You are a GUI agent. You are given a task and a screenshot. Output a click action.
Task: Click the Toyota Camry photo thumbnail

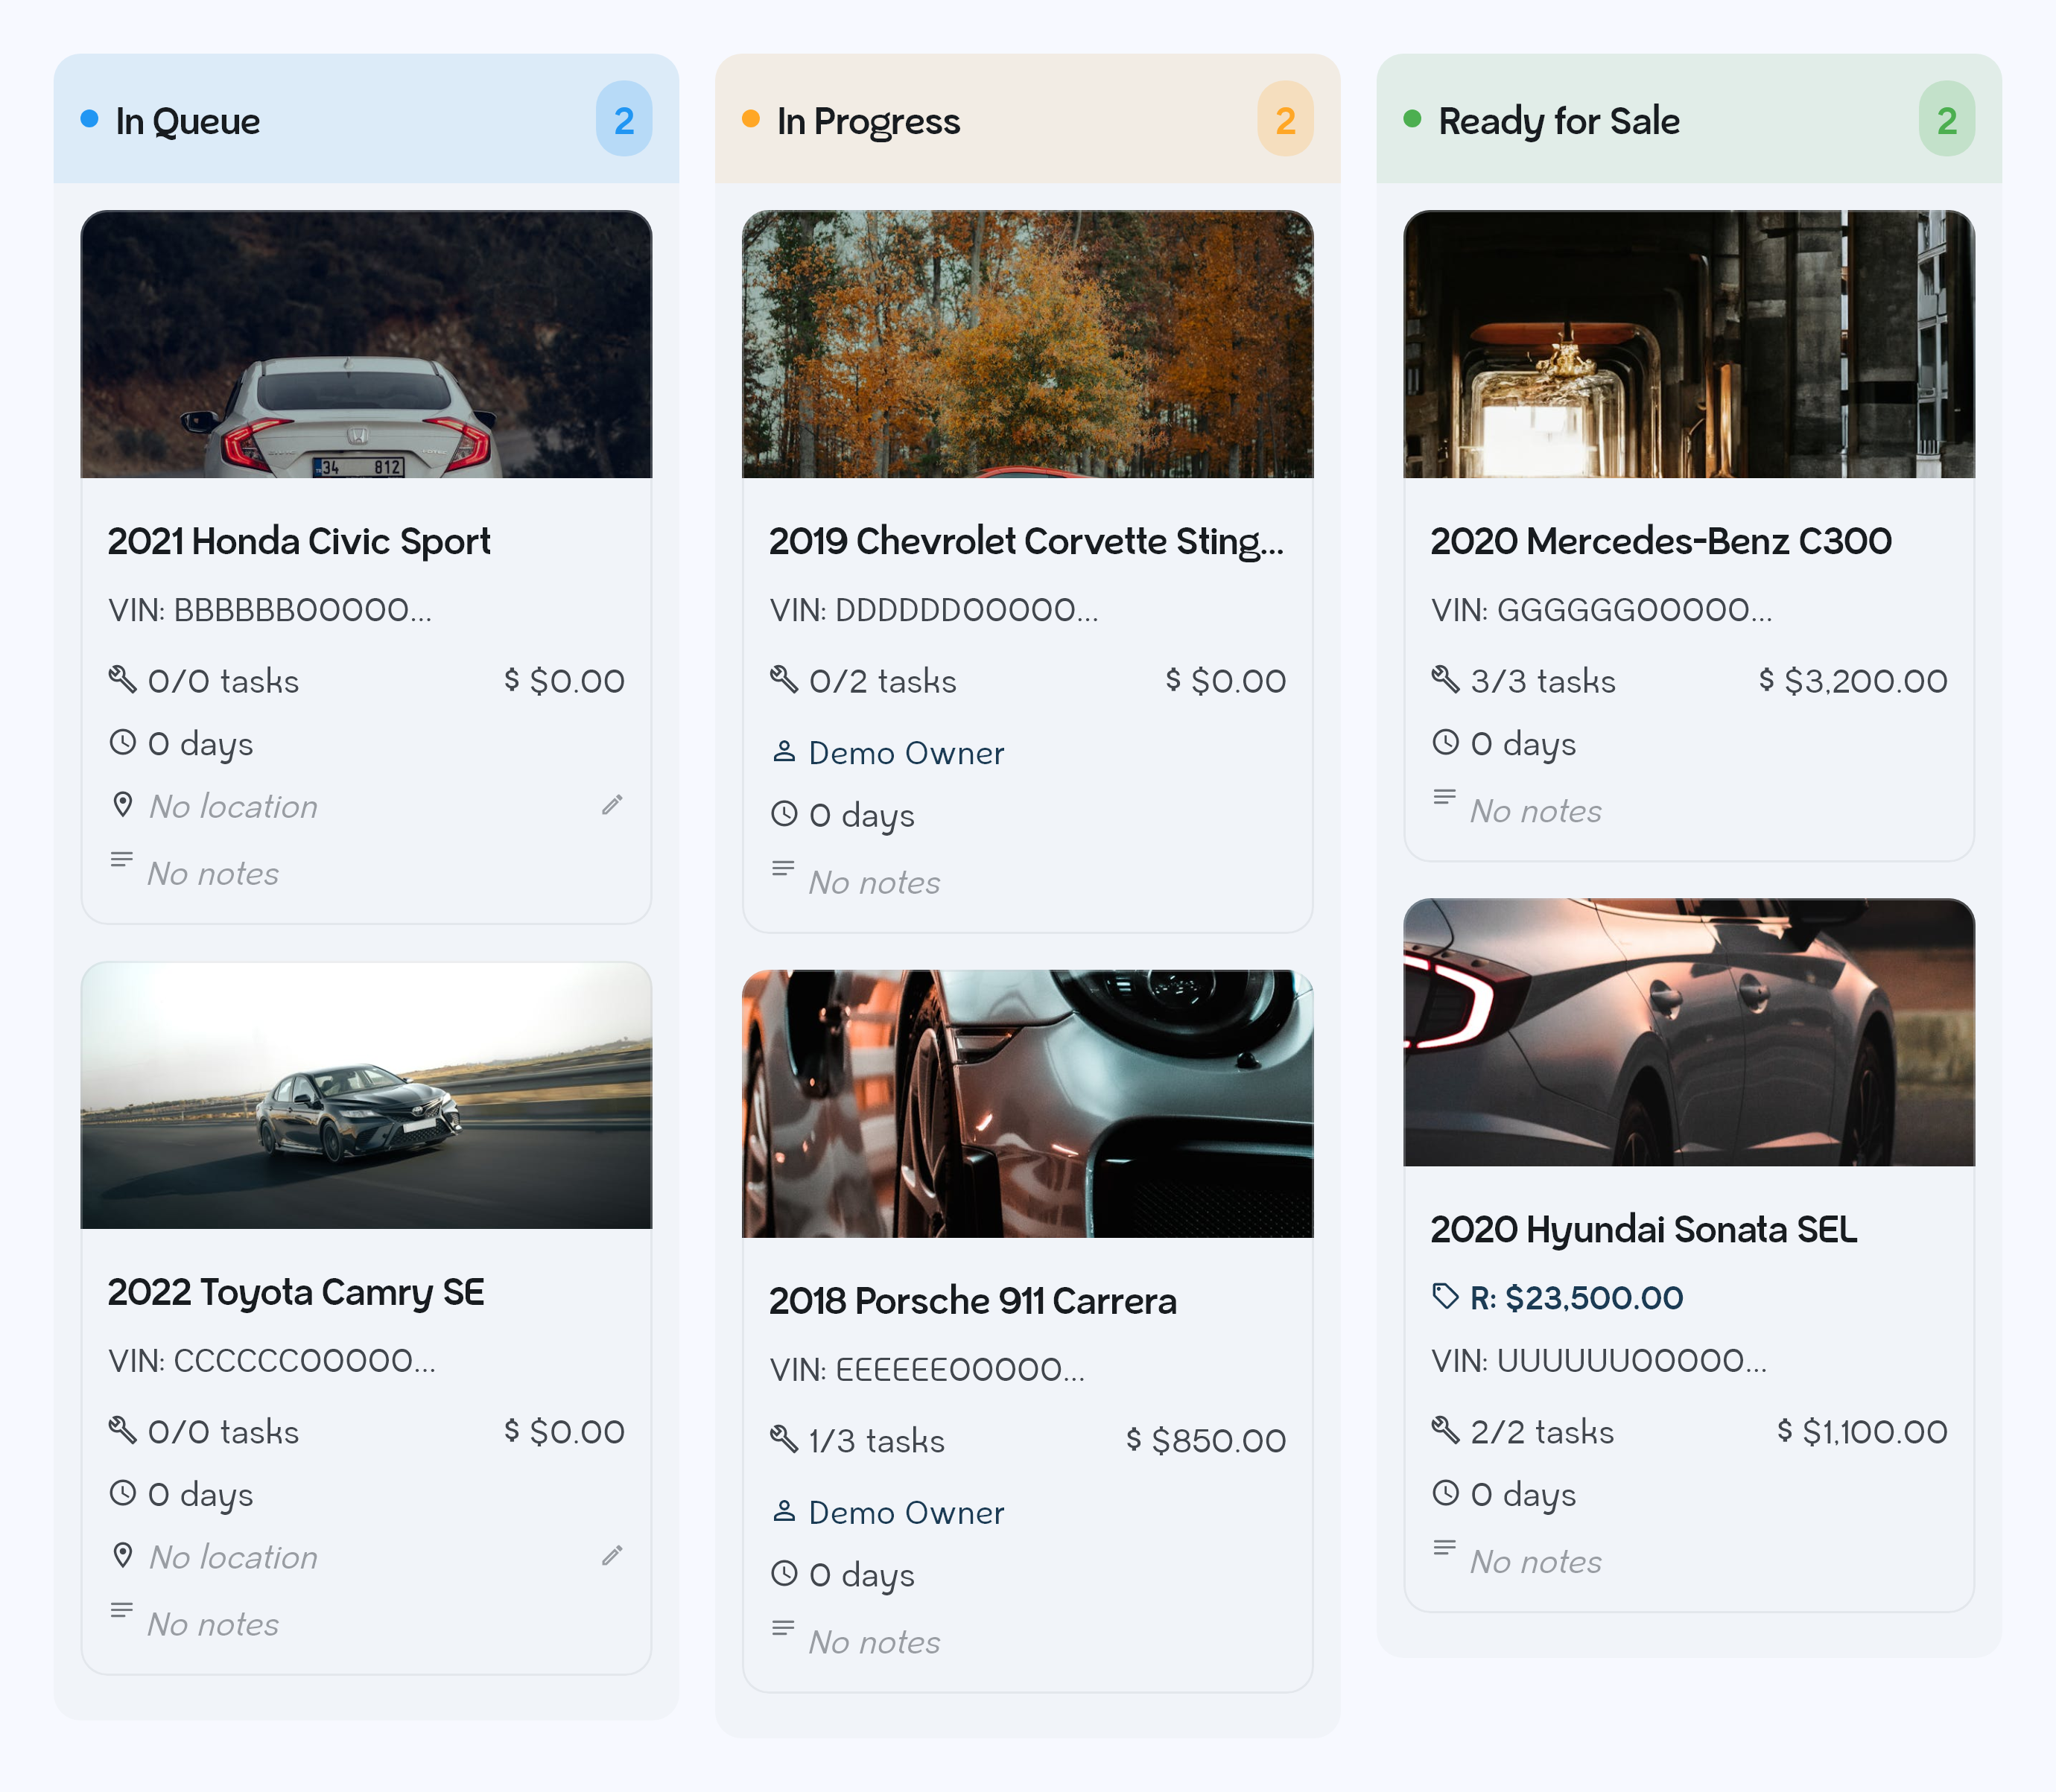point(366,1095)
